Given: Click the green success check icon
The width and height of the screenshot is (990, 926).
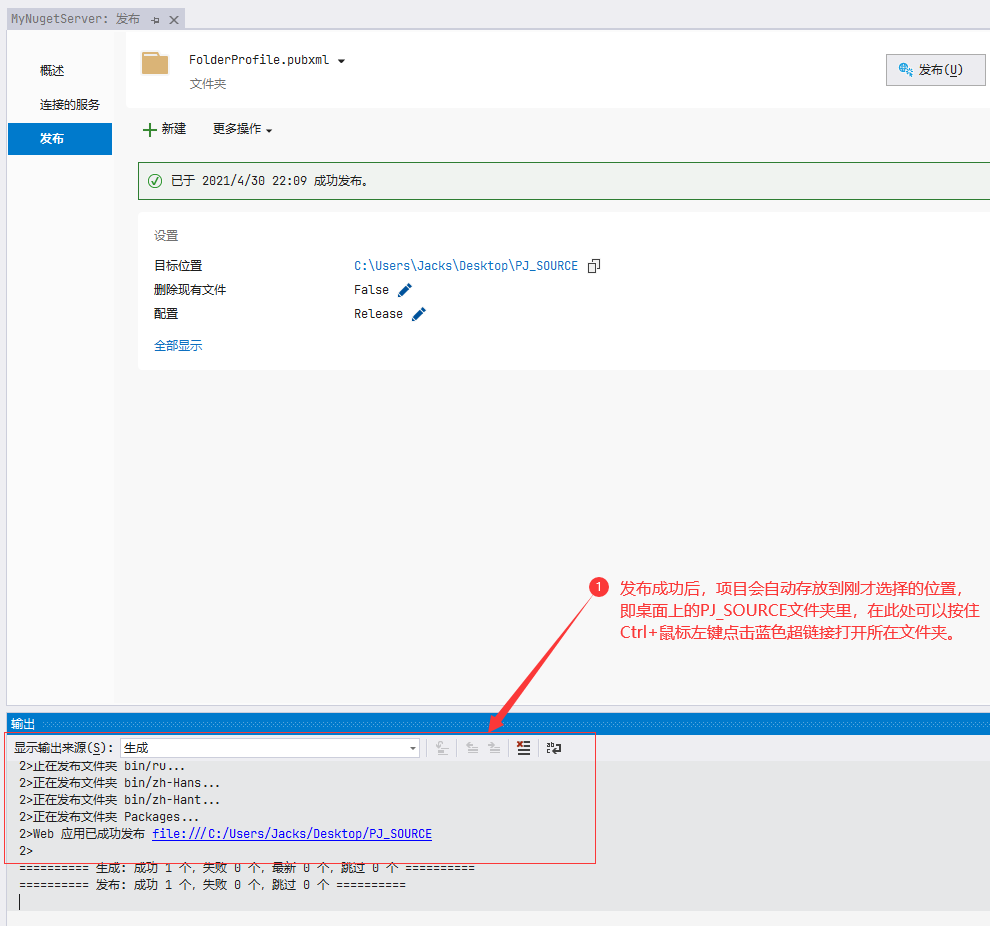Looking at the screenshot, I should (x=155, y=181).
